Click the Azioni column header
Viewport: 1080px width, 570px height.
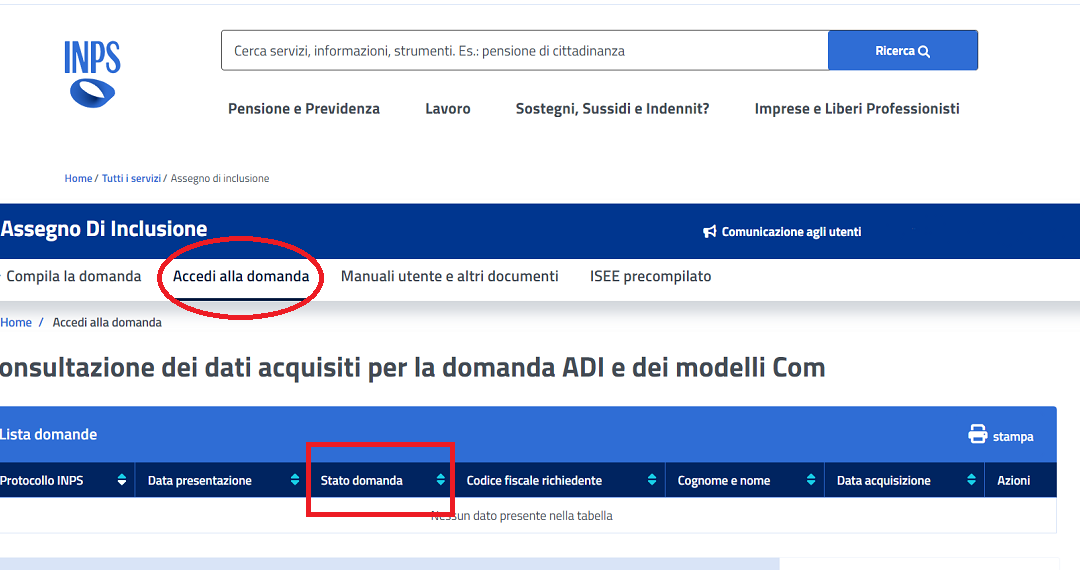(1013, 481)
